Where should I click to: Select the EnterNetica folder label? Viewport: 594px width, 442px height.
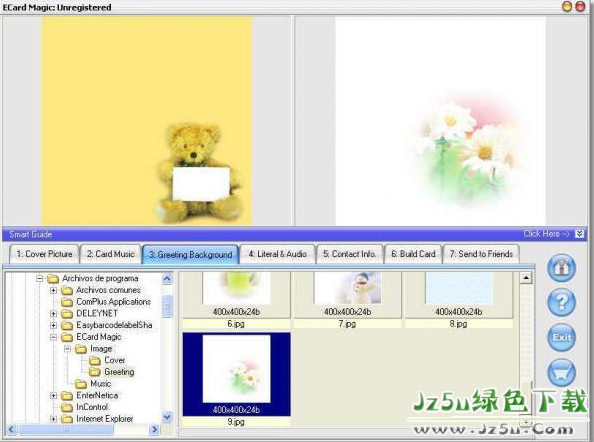[x=97, y=395]
